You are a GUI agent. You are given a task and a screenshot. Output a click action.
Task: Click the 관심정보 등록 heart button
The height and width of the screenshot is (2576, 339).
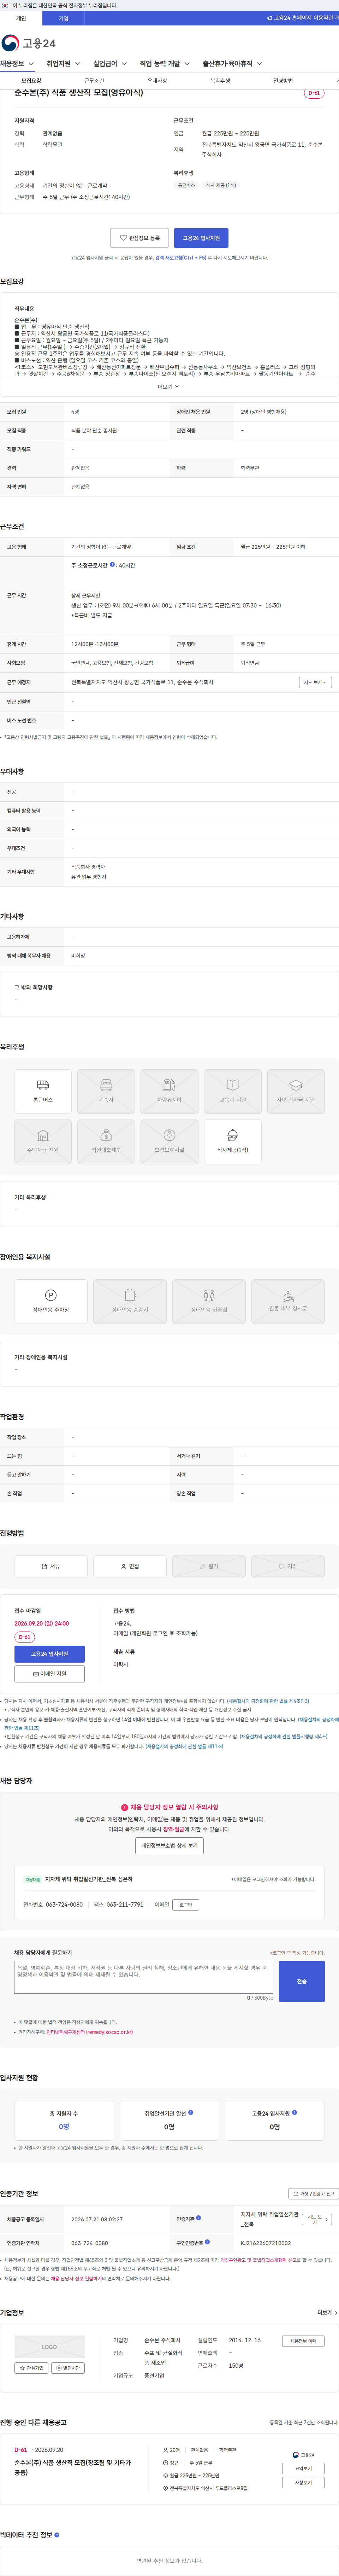click(139, 238)
